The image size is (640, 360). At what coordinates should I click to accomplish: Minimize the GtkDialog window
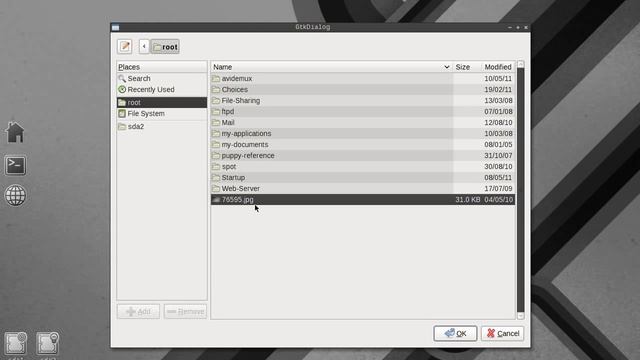(x=510, y=27)
